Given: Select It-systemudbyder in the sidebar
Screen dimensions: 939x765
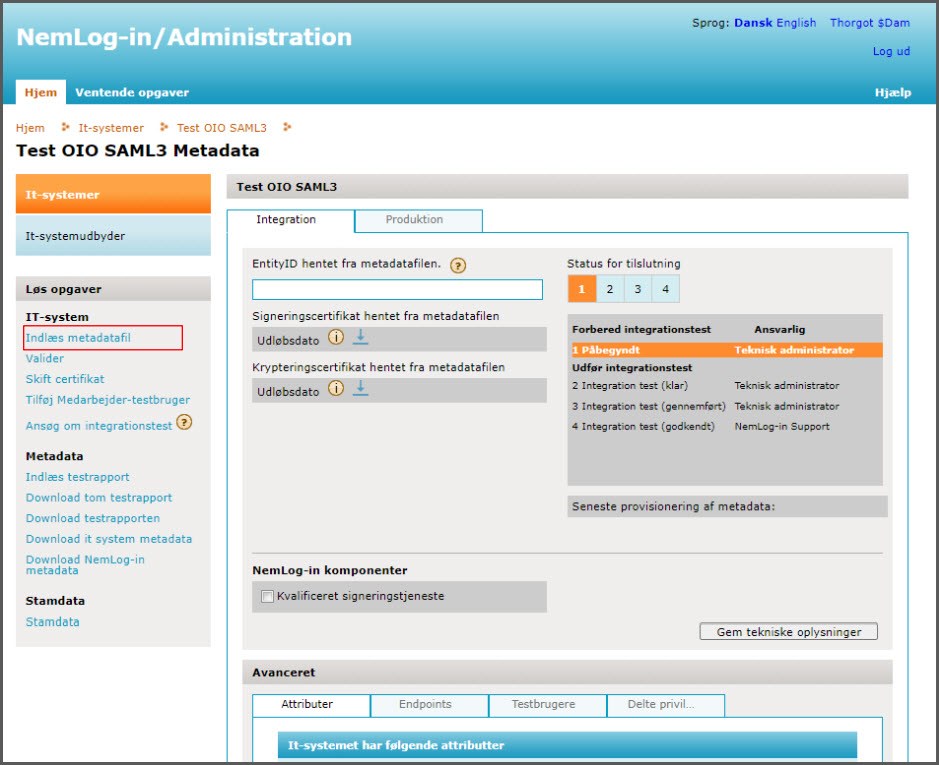Looking at the screenshot, I should coord(113,235).
